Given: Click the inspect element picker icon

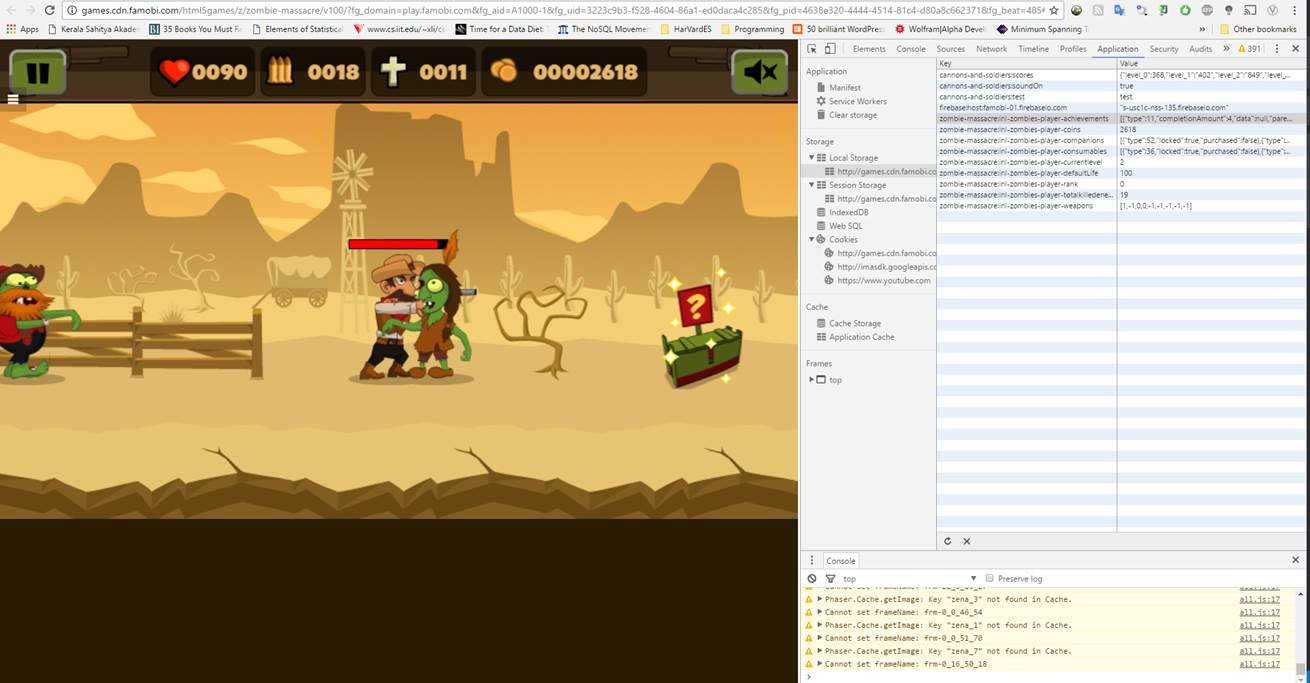Looking at the screenshot, I should click(812, 49).
